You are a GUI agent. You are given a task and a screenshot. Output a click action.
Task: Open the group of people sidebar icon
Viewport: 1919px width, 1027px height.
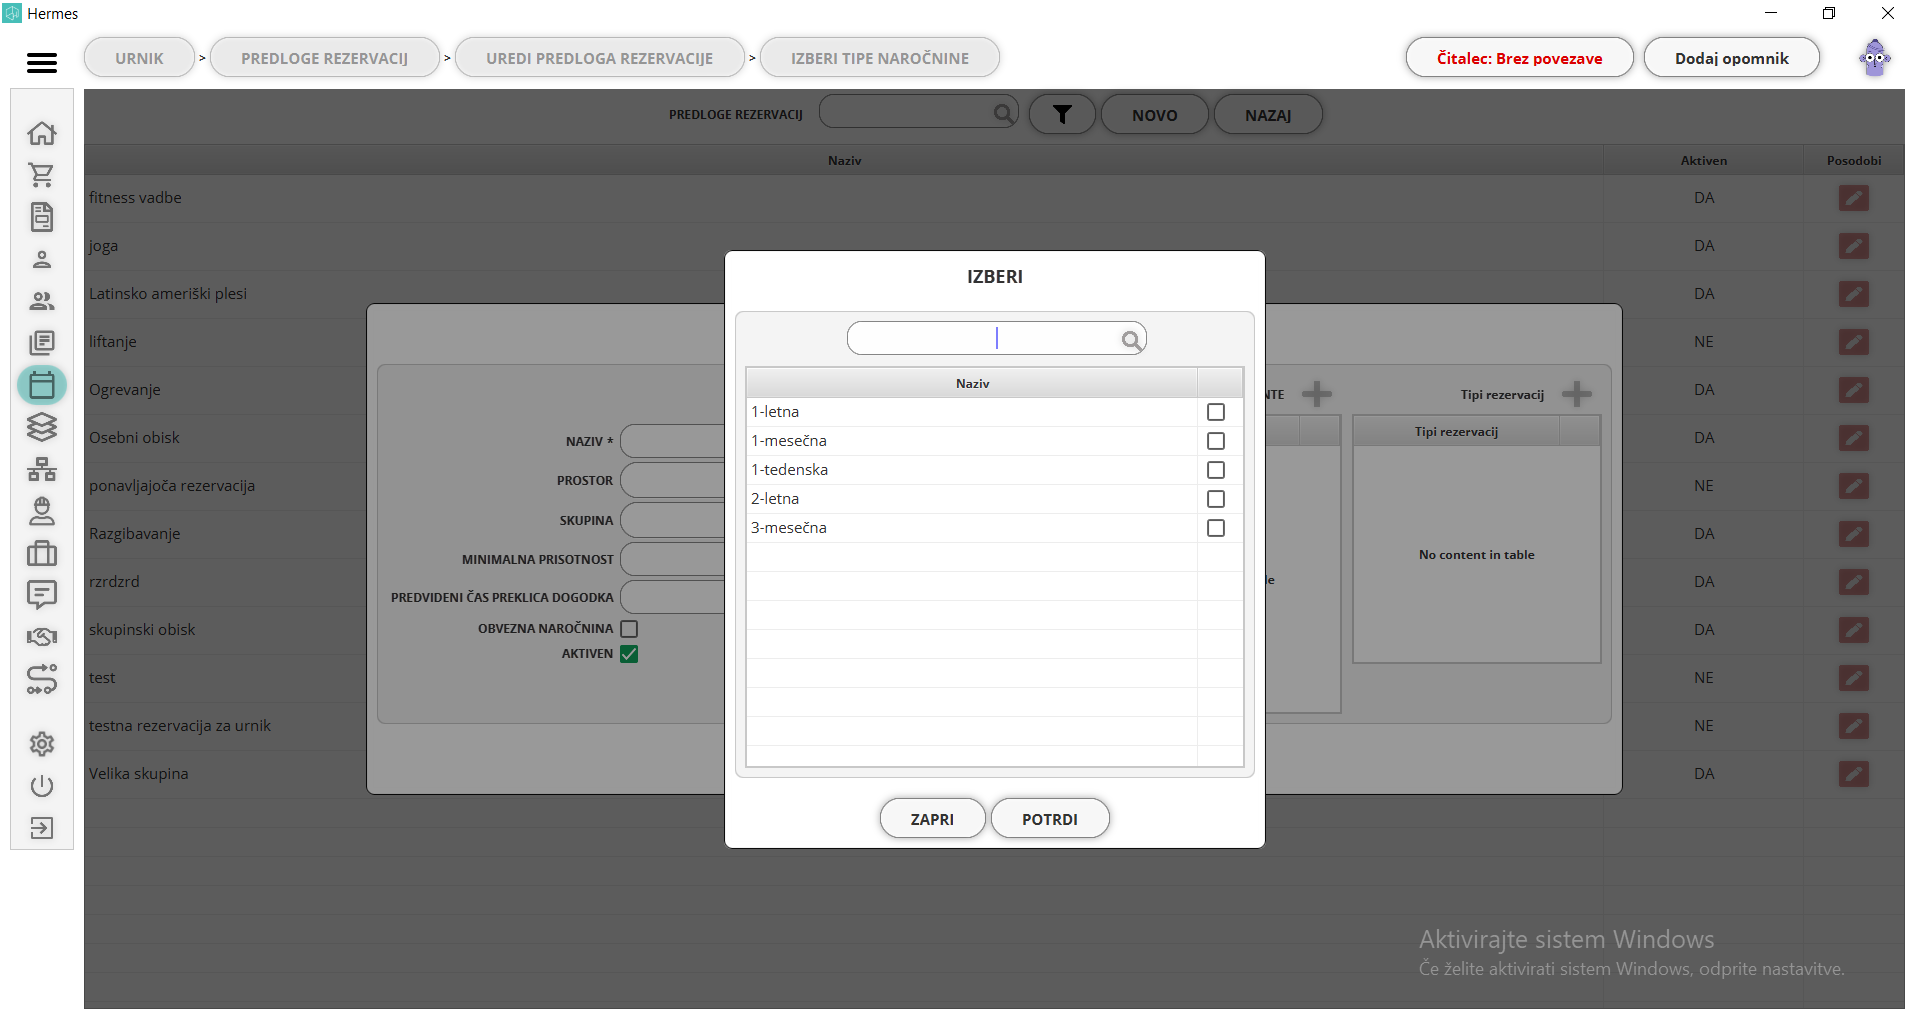[x=42, y=301]
